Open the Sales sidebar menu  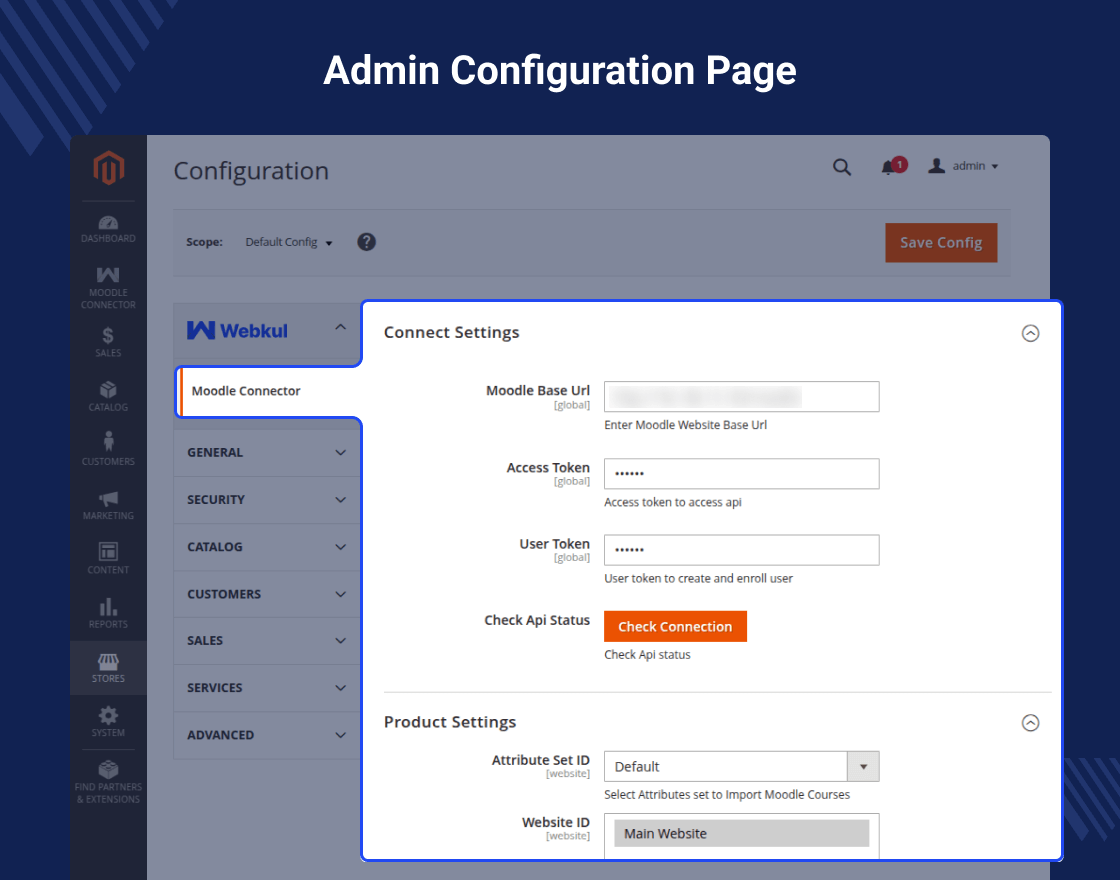108,342
